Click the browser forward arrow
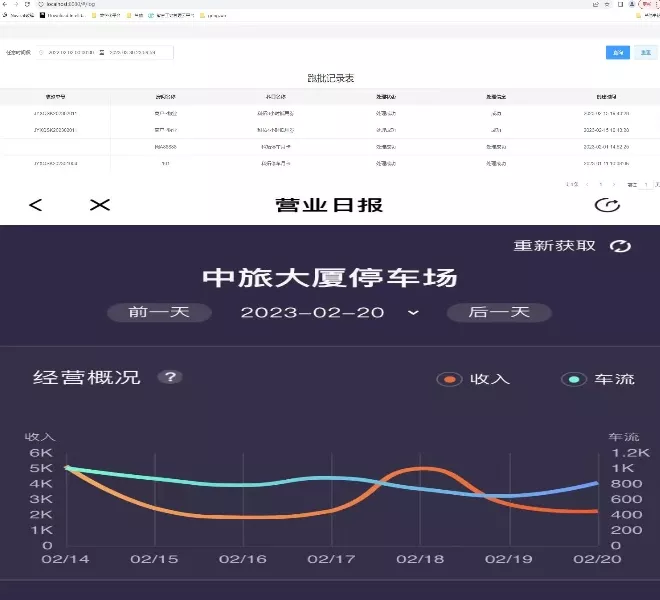The image size is (660, 600). tap(16, 4)
